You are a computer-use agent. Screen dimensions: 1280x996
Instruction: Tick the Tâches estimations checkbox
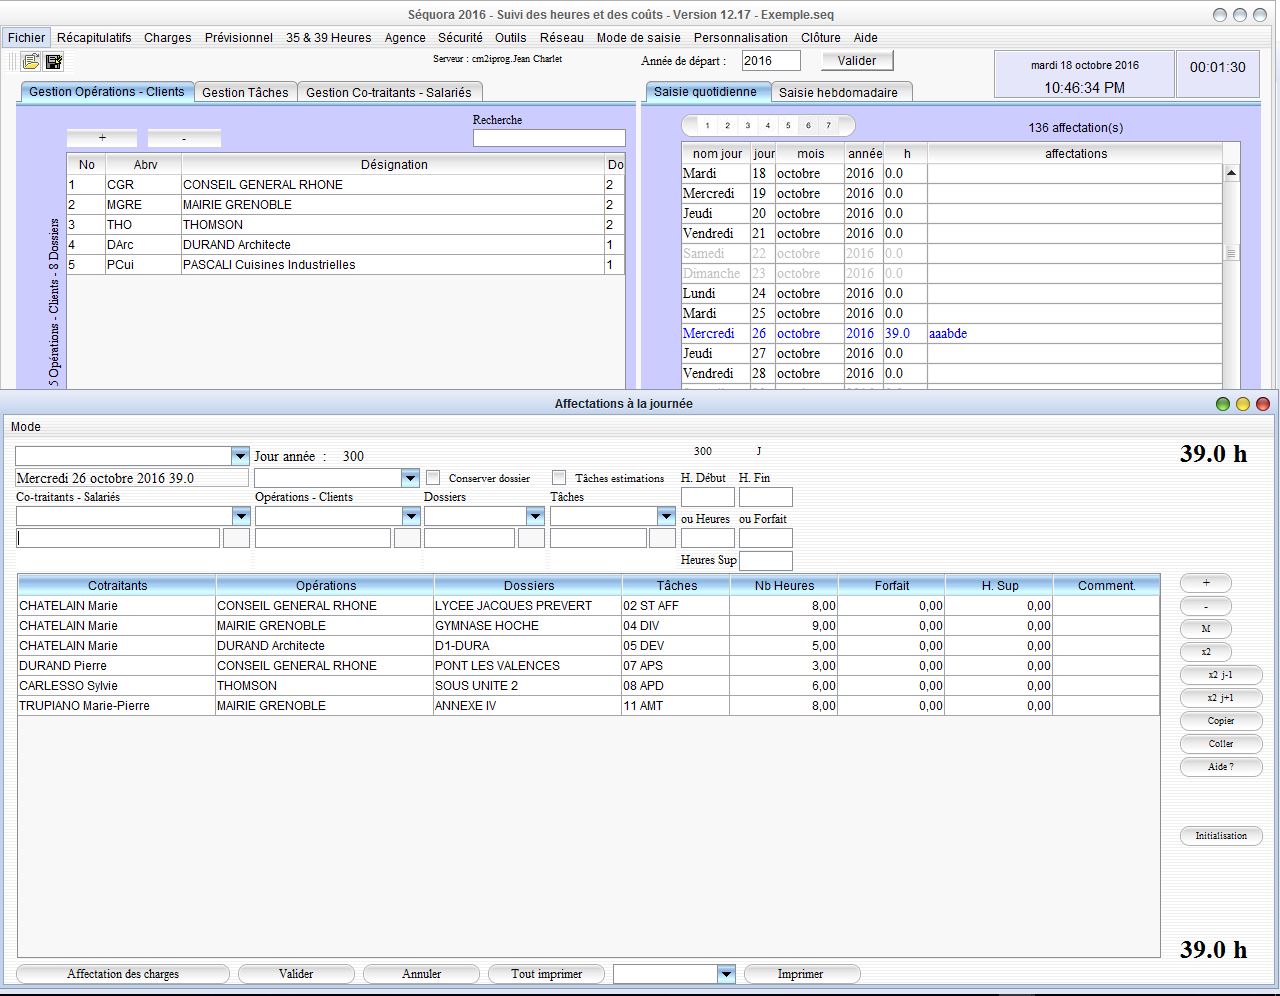coord(559,478)
